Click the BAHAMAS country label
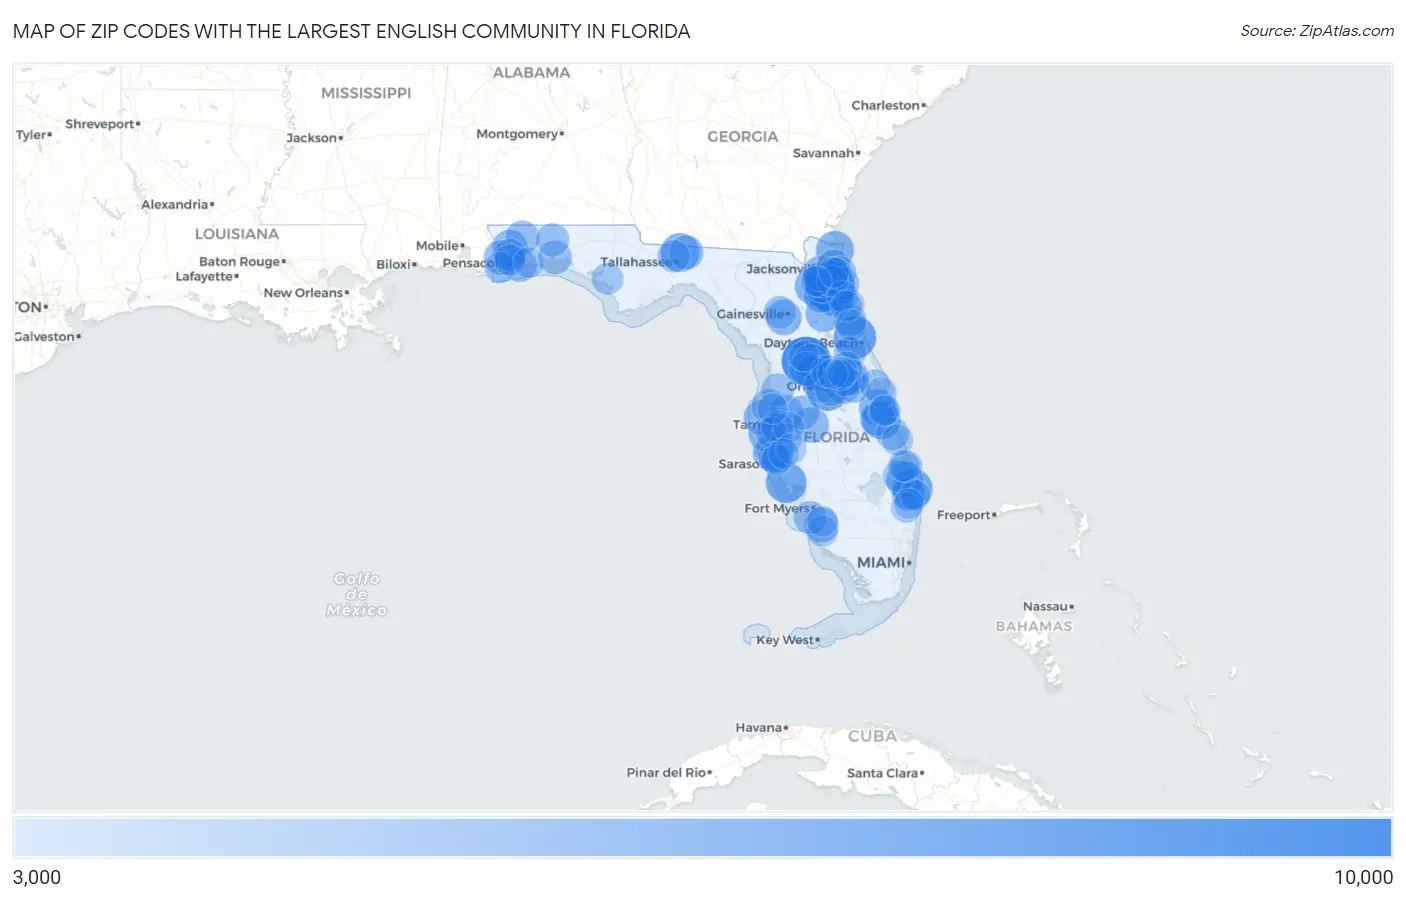Screen dimensions: 1406x899 (x=1034, y=626)
